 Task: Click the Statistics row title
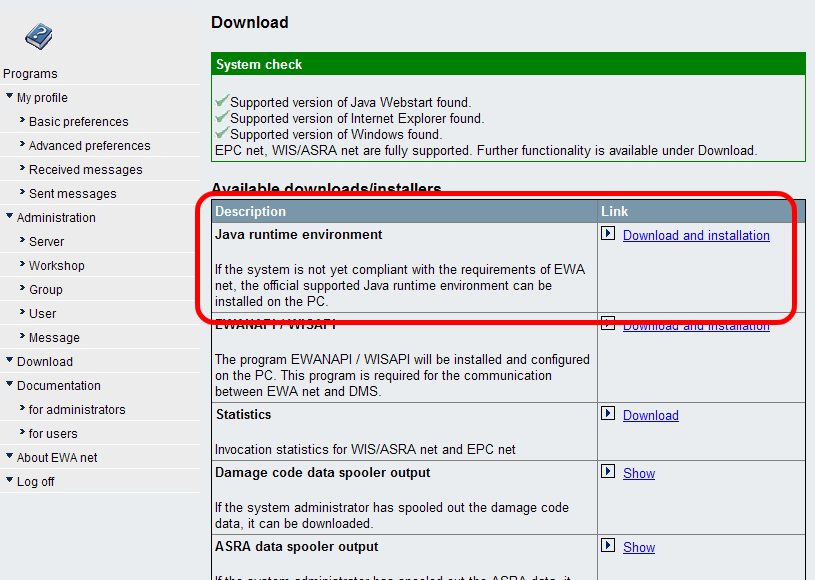[x=243, y=414]
